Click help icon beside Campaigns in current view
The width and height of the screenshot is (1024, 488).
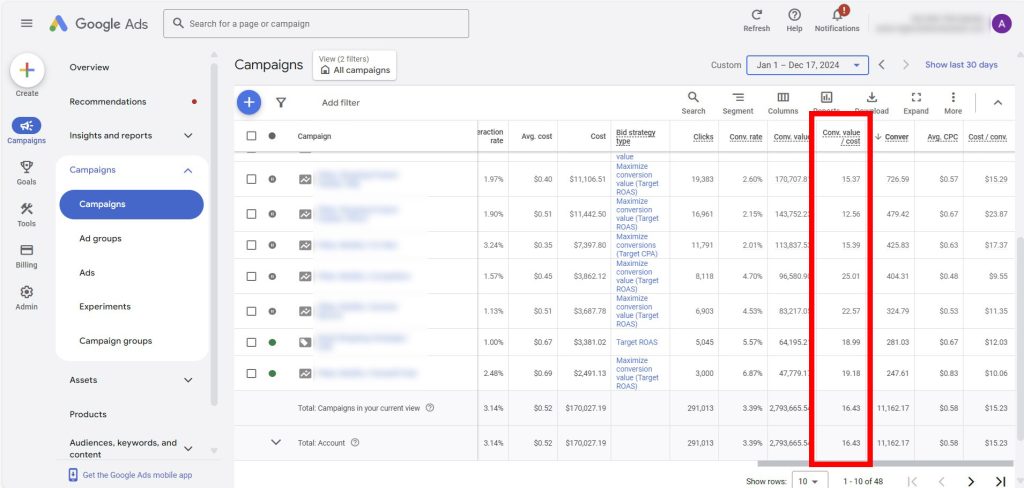coord(430,408)
